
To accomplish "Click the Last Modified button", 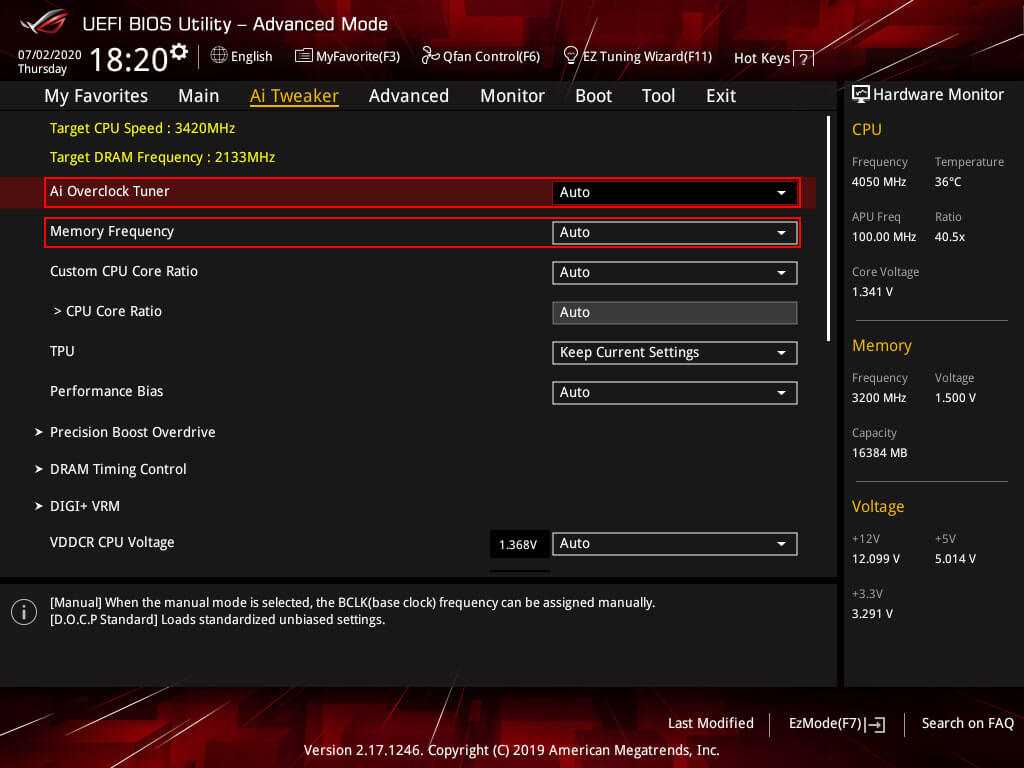I will click(x=710, y=723).
